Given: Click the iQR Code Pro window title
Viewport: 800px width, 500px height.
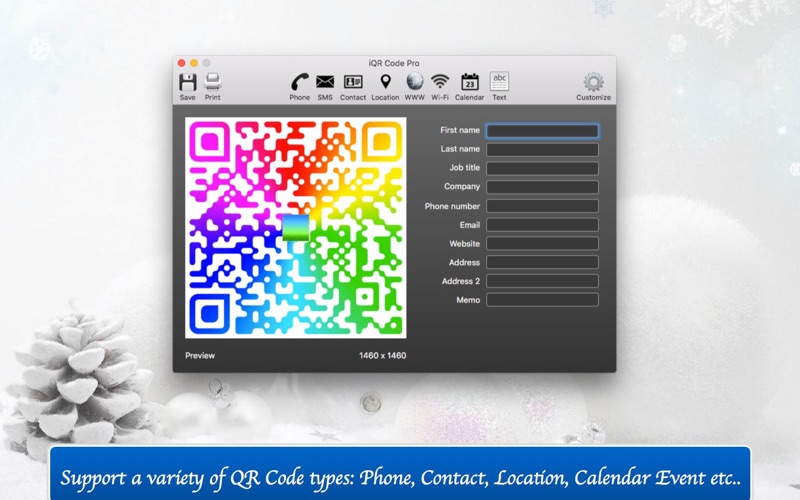Looking at the screenshot, I should point(394,63).
